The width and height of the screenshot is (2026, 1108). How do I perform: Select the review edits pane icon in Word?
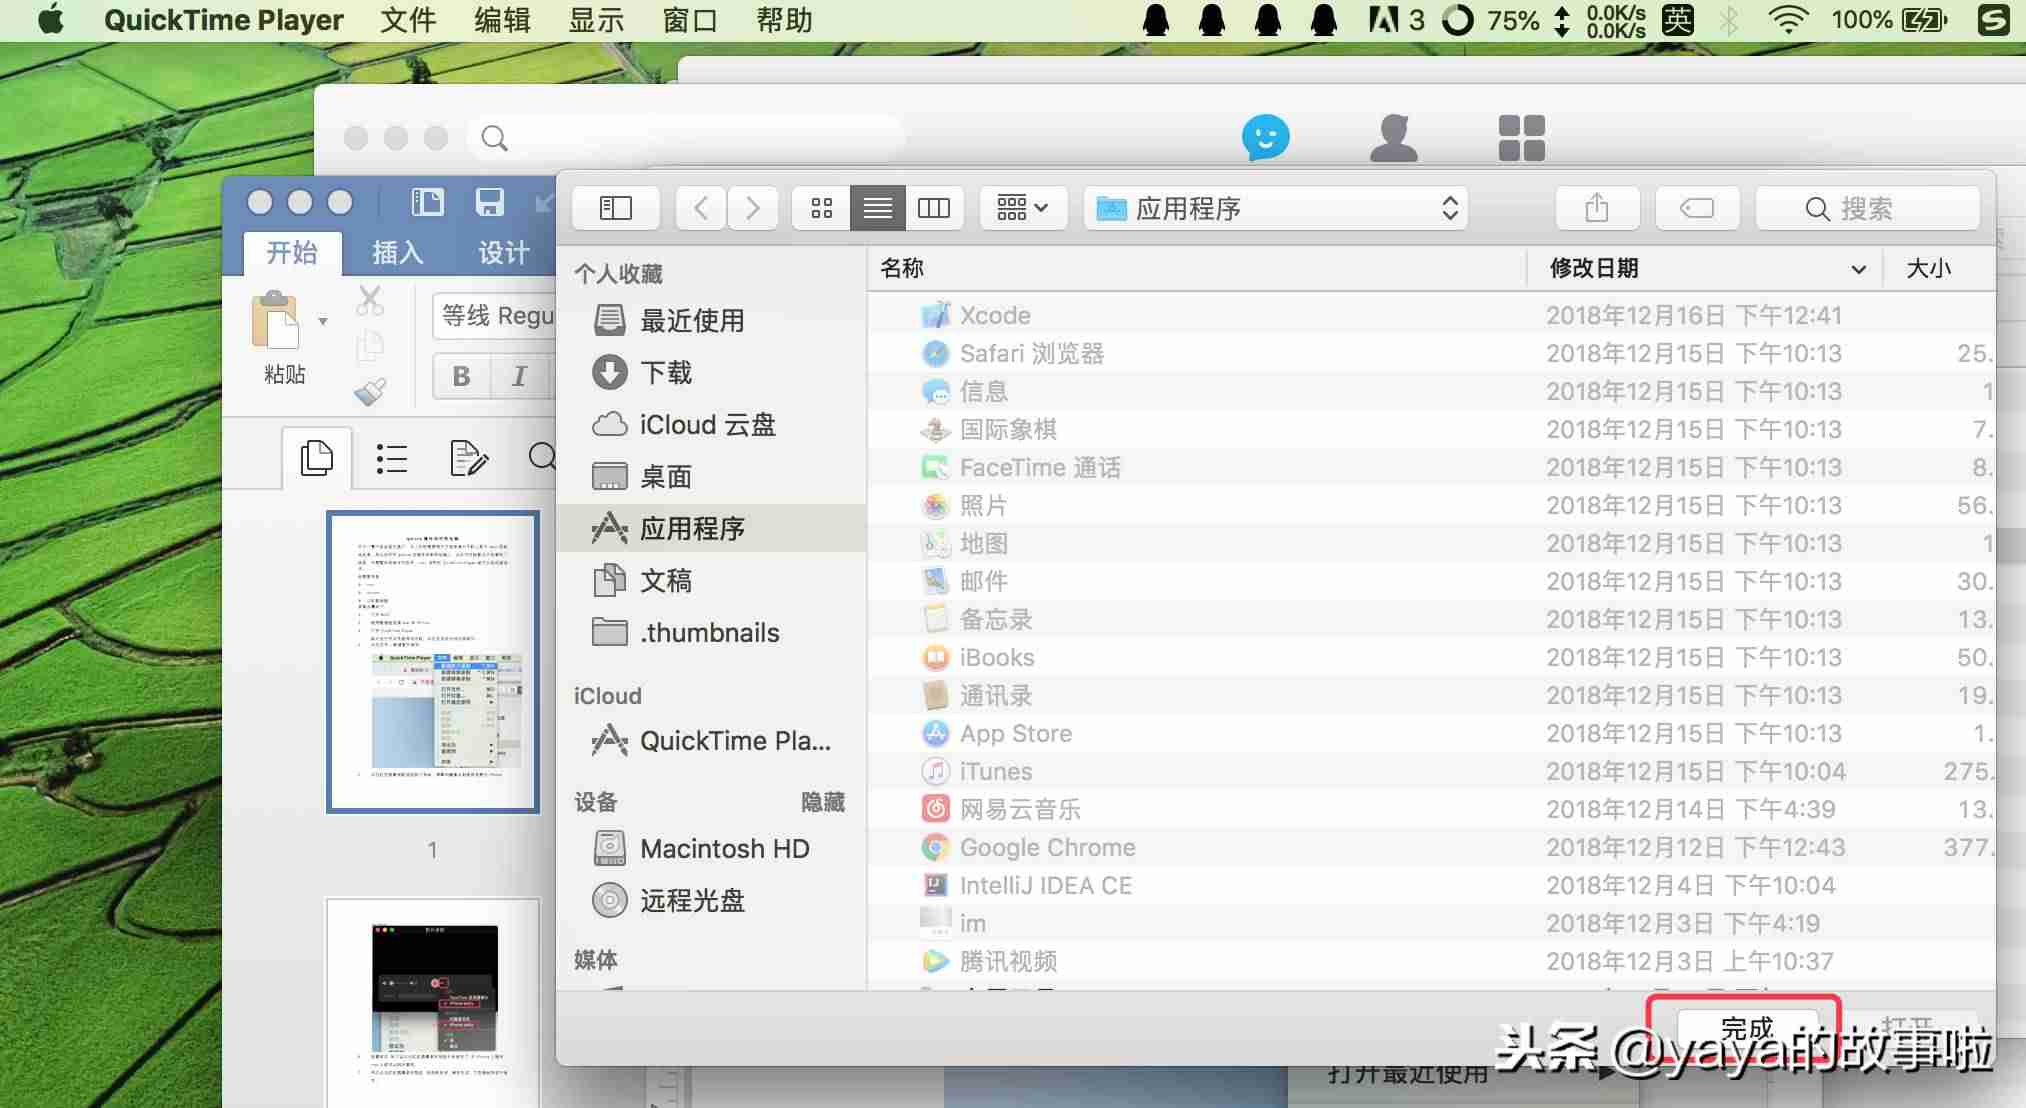click(468, 458)
